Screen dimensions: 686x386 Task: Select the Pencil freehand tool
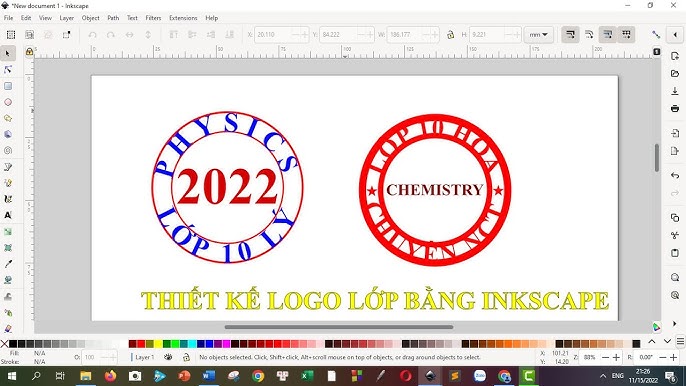8,183
